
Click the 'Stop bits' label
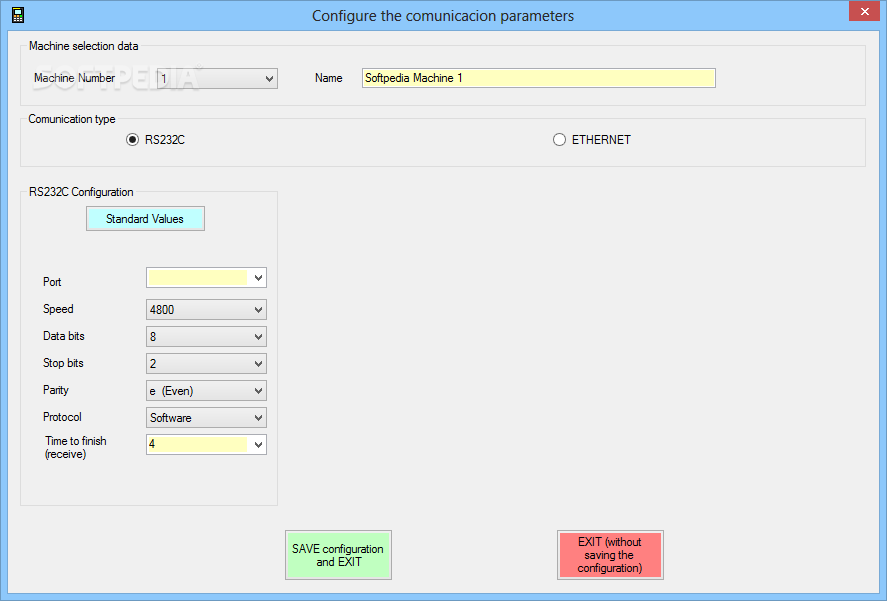tap(63, 363)
